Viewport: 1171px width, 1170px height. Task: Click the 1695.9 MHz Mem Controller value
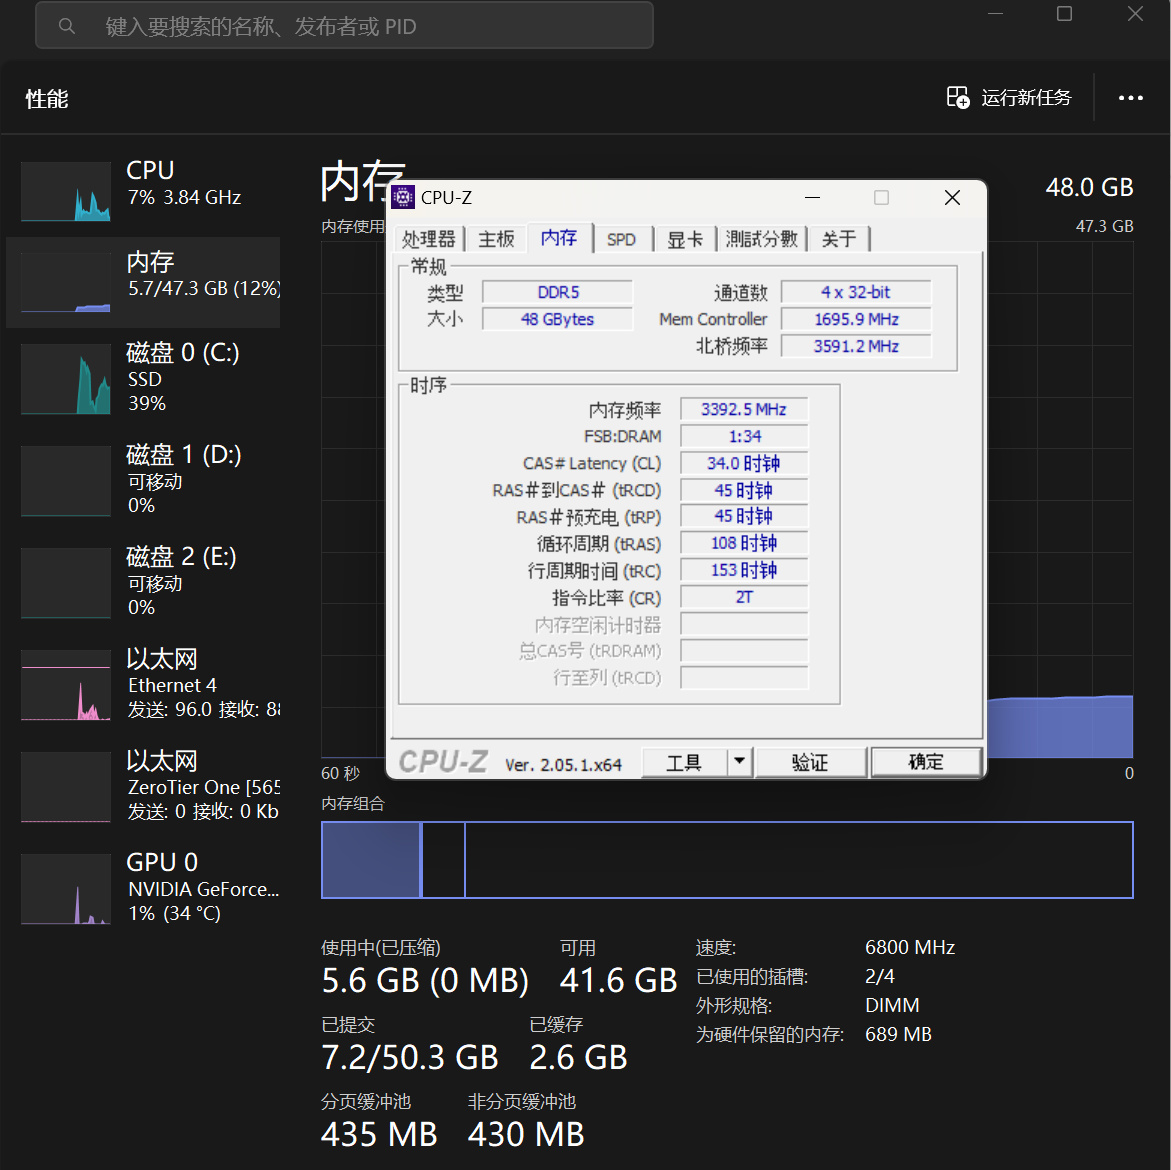tap(856, 319)
